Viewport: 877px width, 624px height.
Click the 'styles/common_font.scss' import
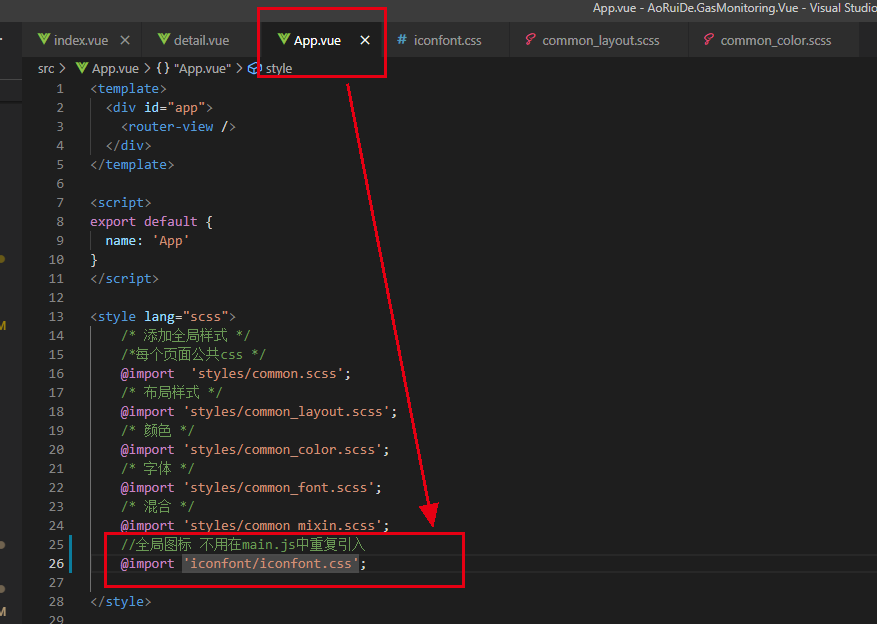tap(251, 488)
